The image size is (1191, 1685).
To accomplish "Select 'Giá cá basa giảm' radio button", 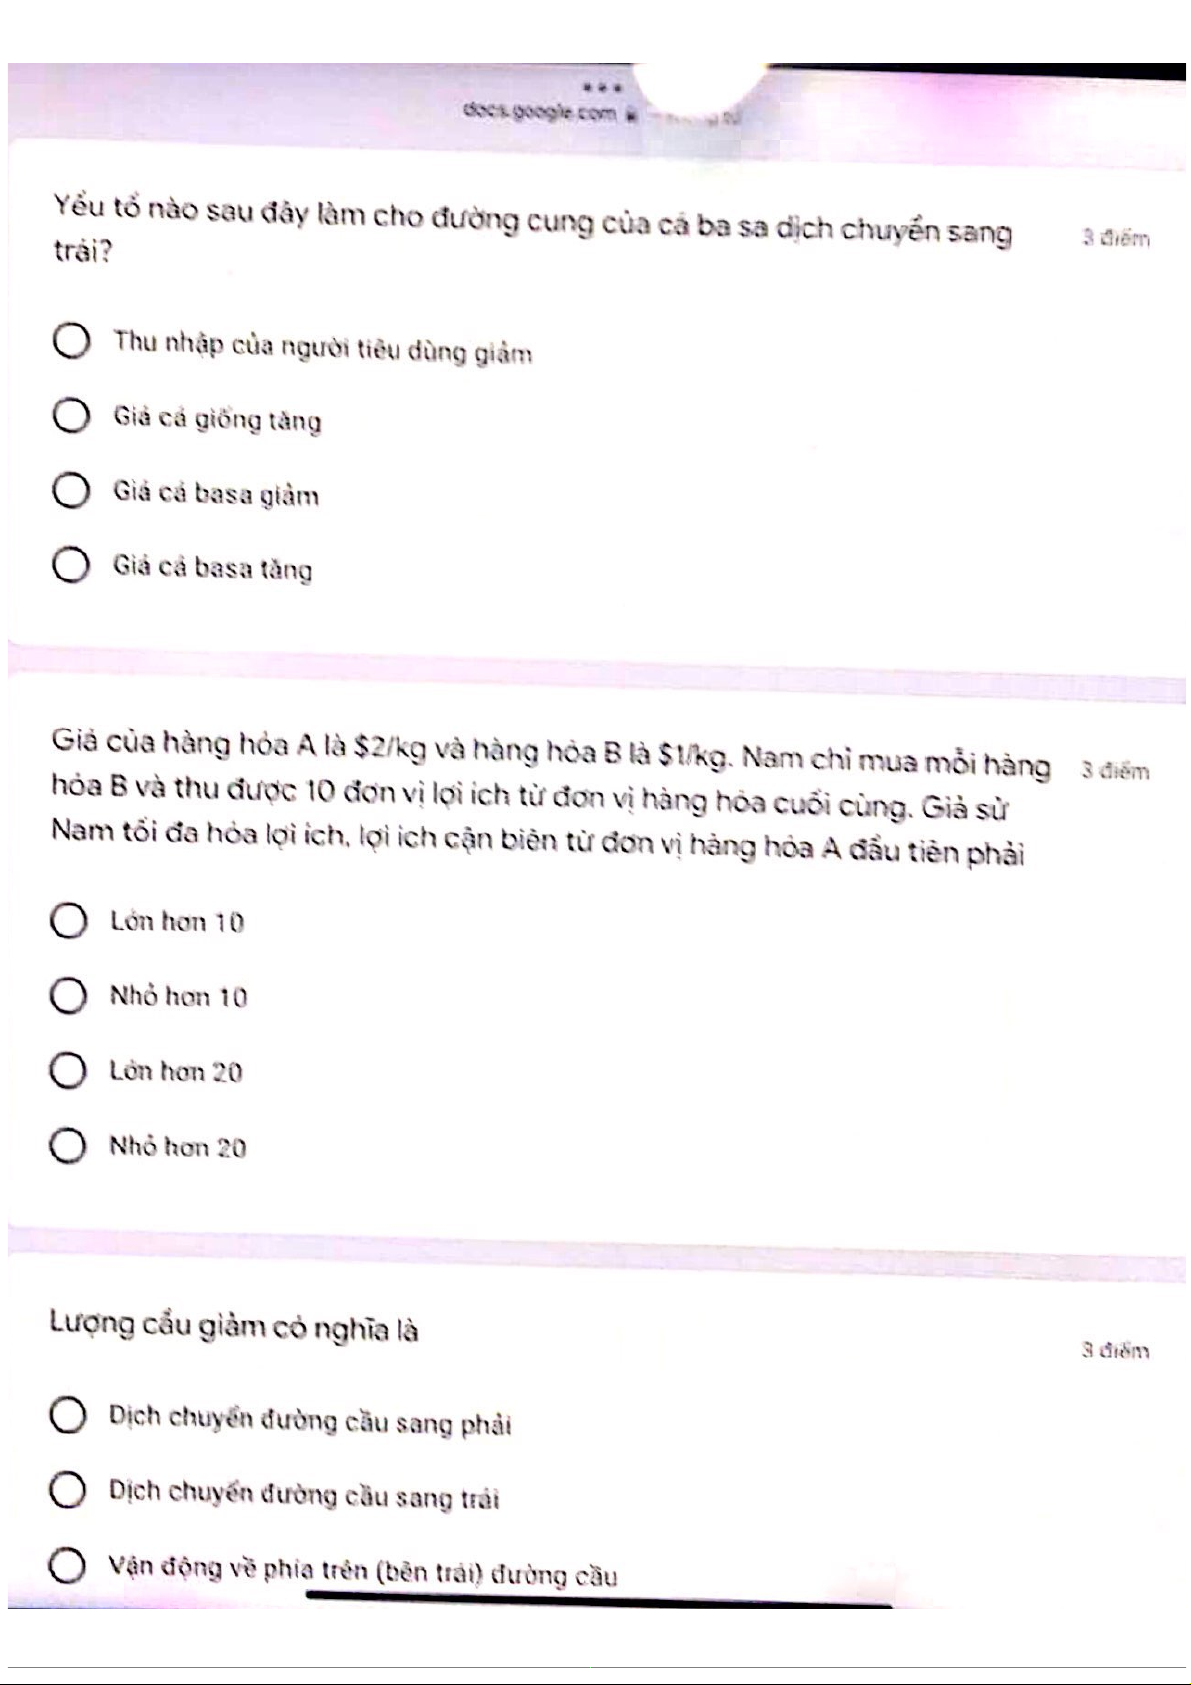I will (71, 492).
